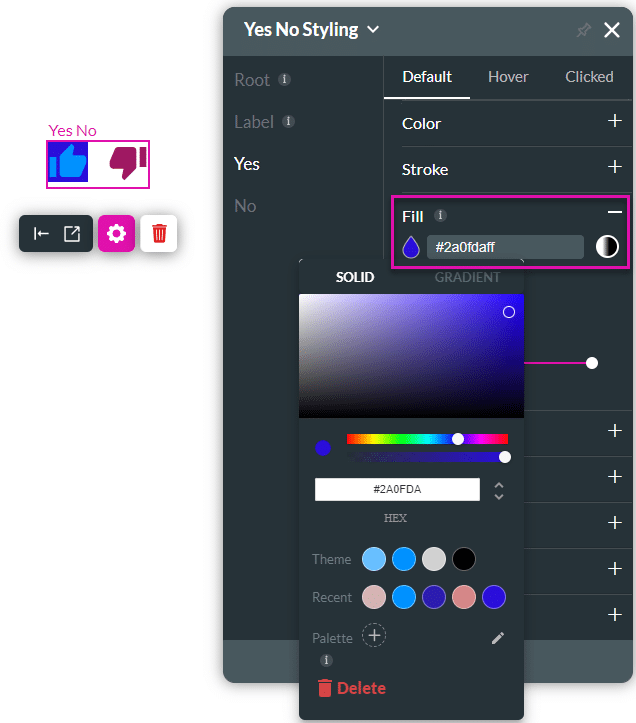This screenshot has height=723, width=636.
Task: Select the GRADIENT fill tab
Action: 467,277
